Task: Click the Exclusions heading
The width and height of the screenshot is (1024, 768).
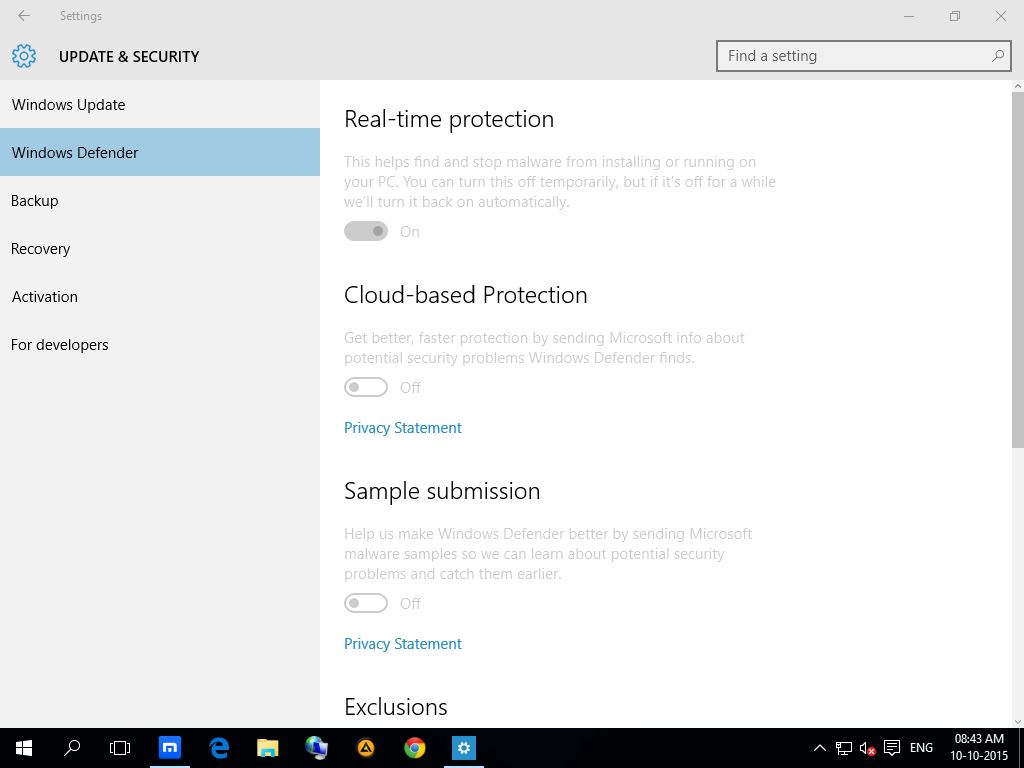Action: coord(396,707)
